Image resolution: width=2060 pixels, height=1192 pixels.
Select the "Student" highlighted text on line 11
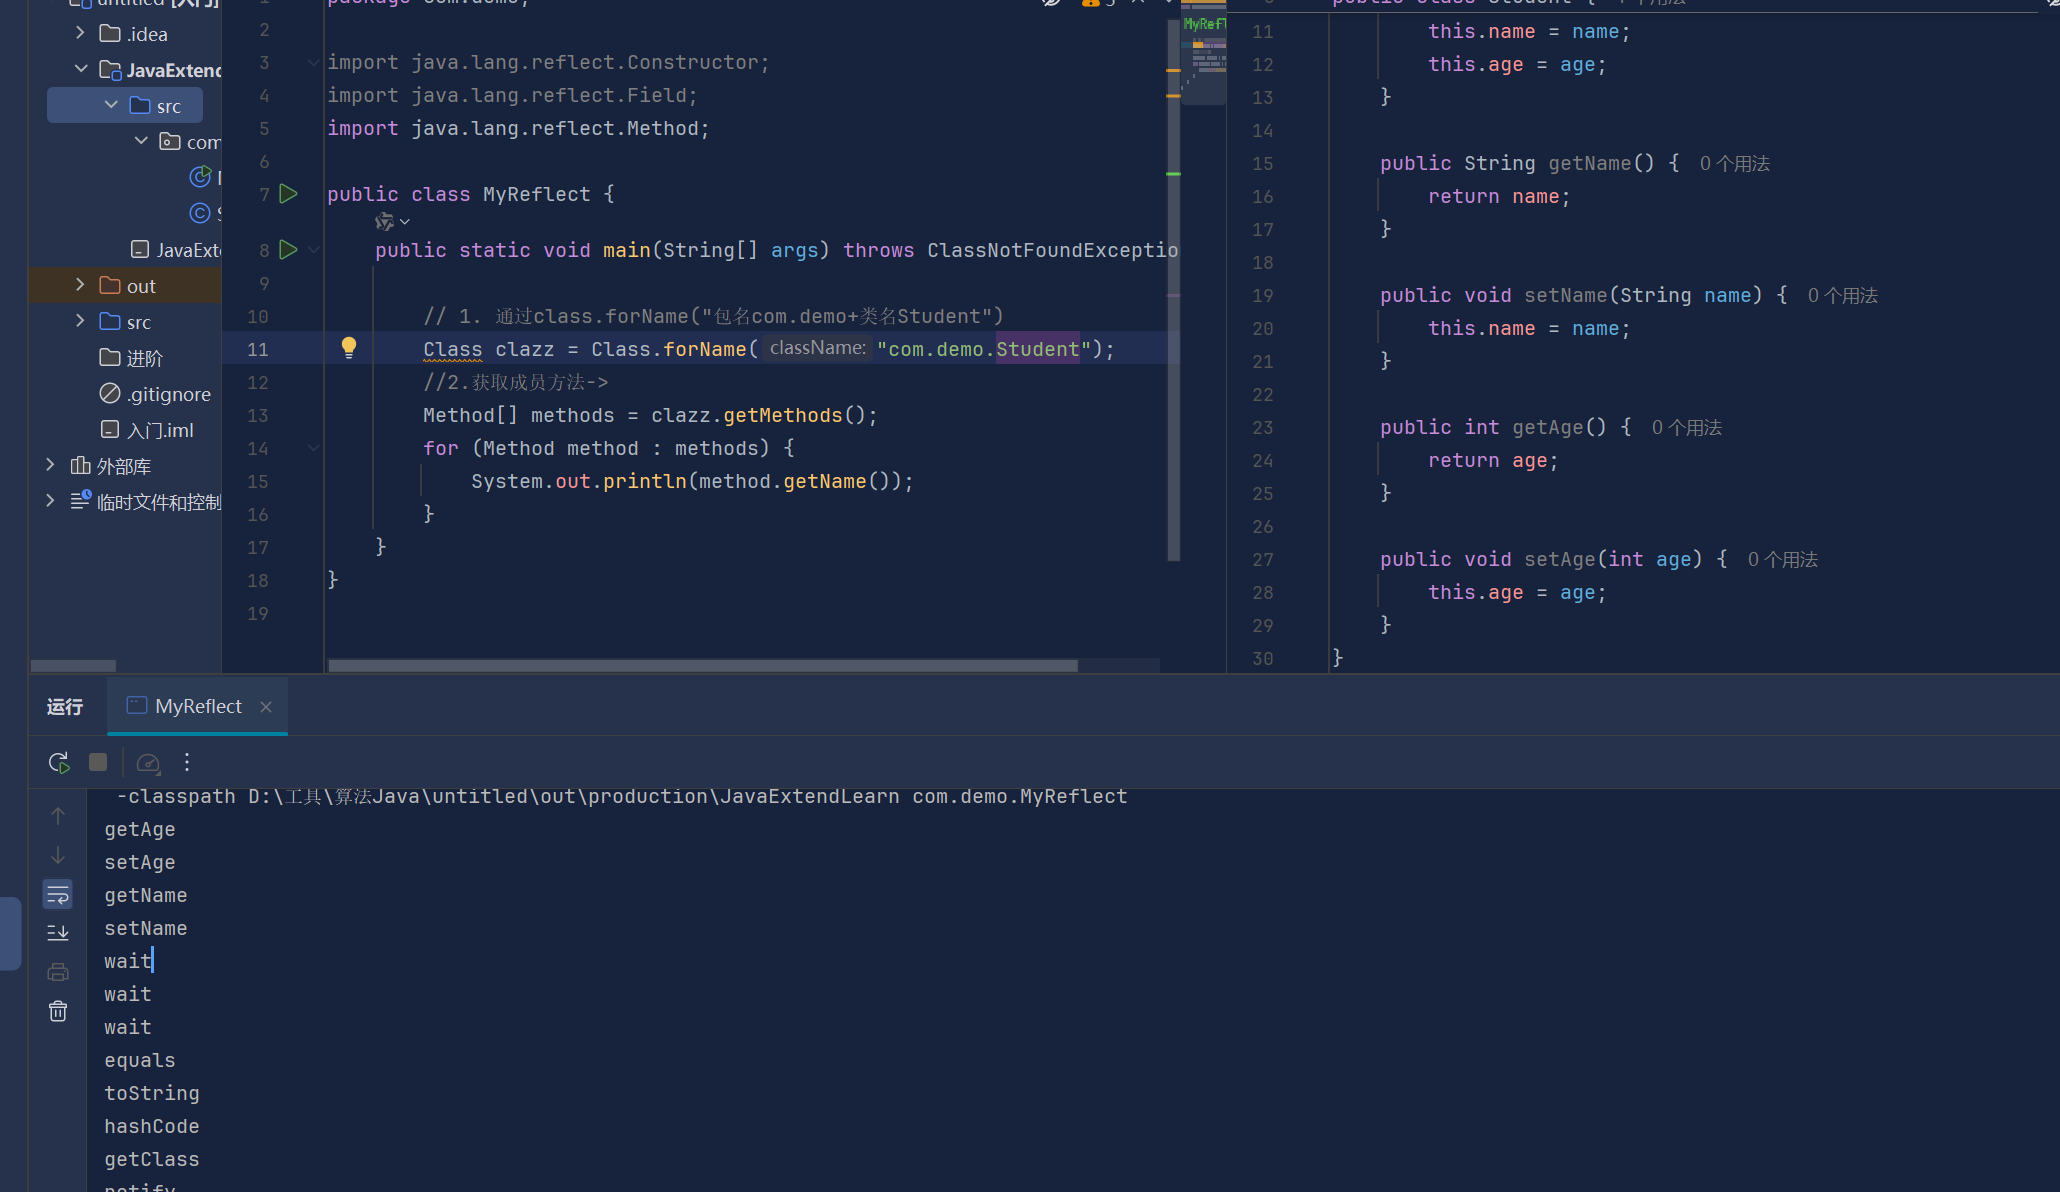pyautogui.click(x=1038, y=349)
